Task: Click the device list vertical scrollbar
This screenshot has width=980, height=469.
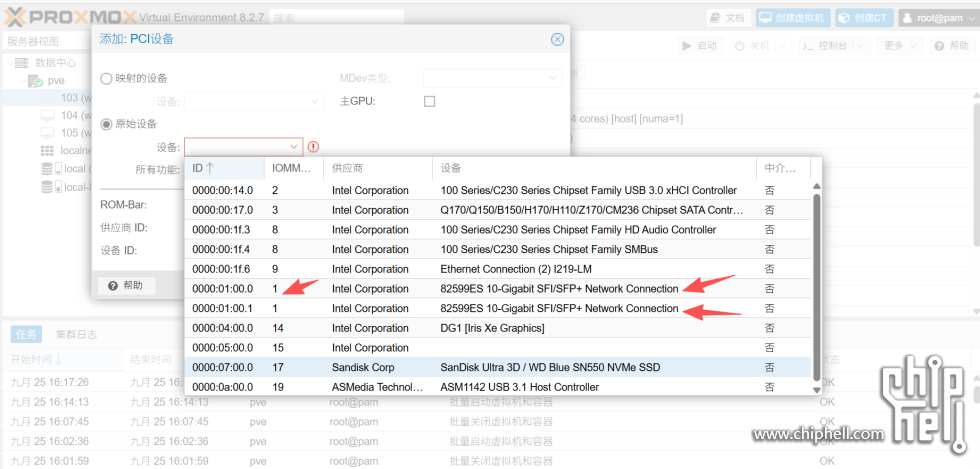Action: coord(816,286)
